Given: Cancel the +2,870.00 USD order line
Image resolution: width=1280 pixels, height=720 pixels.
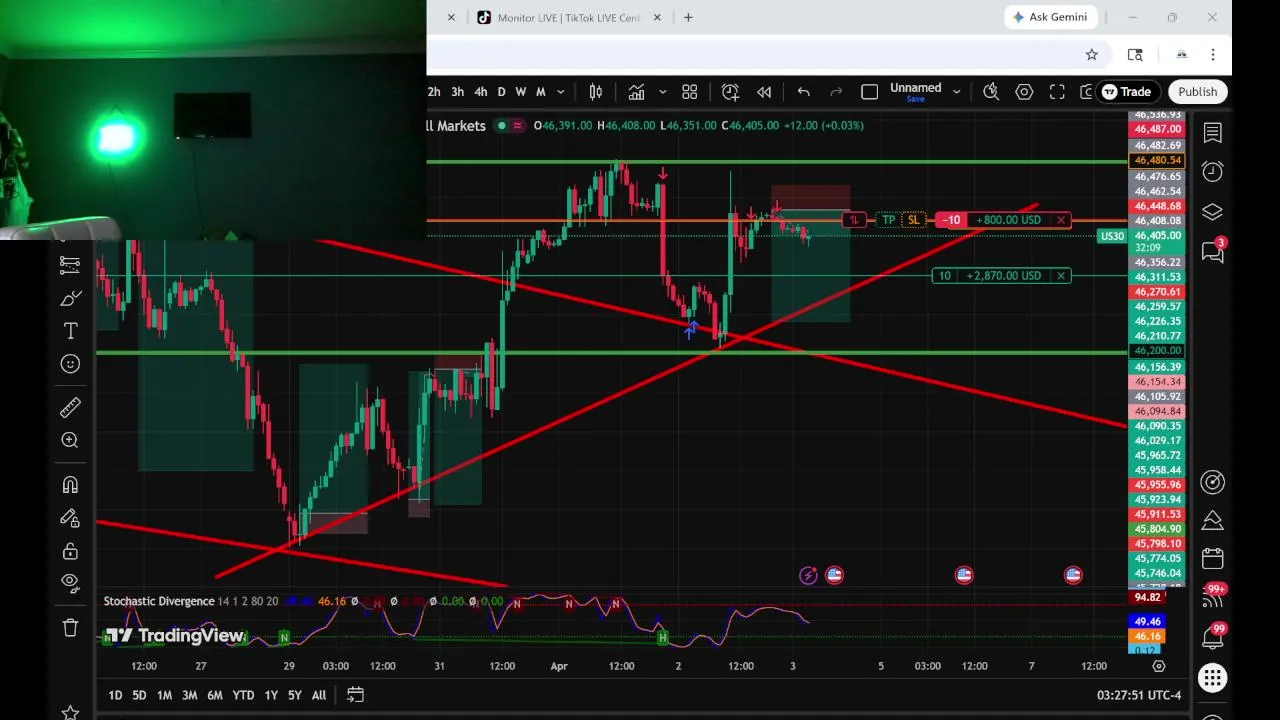Looking at the screenshot, I should pyautogui.click(x=1061, y=276).
